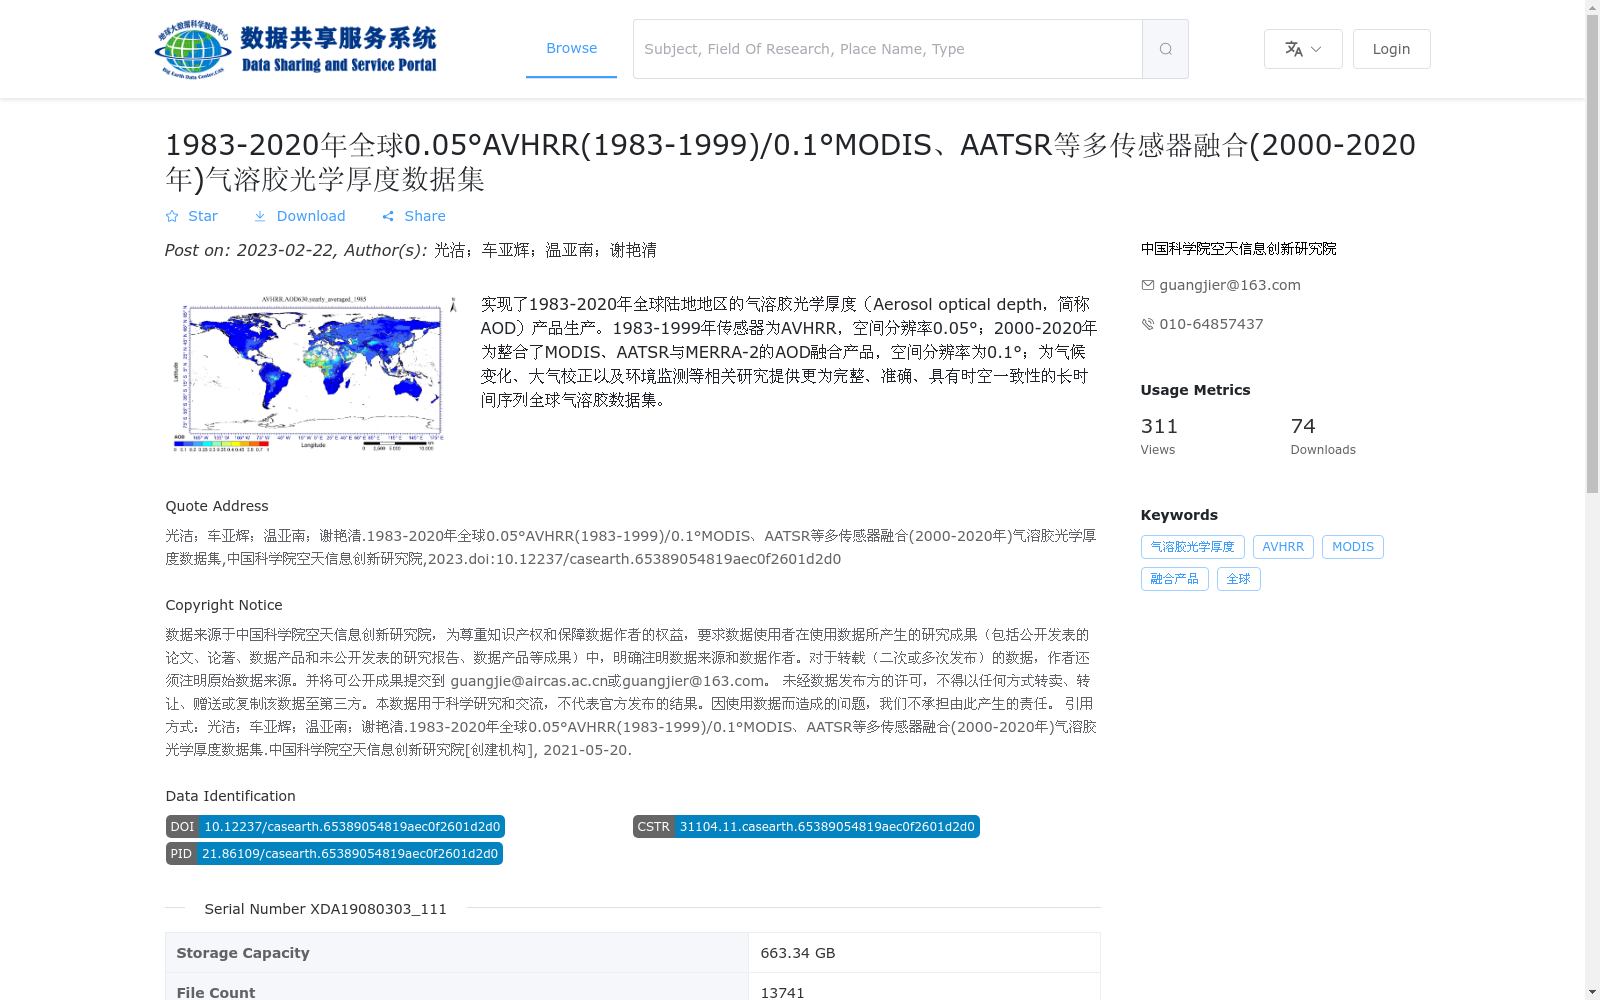Click the 663.34 GB storage capacity value
Screen dimensions: 1600x1000
[798, 953]
